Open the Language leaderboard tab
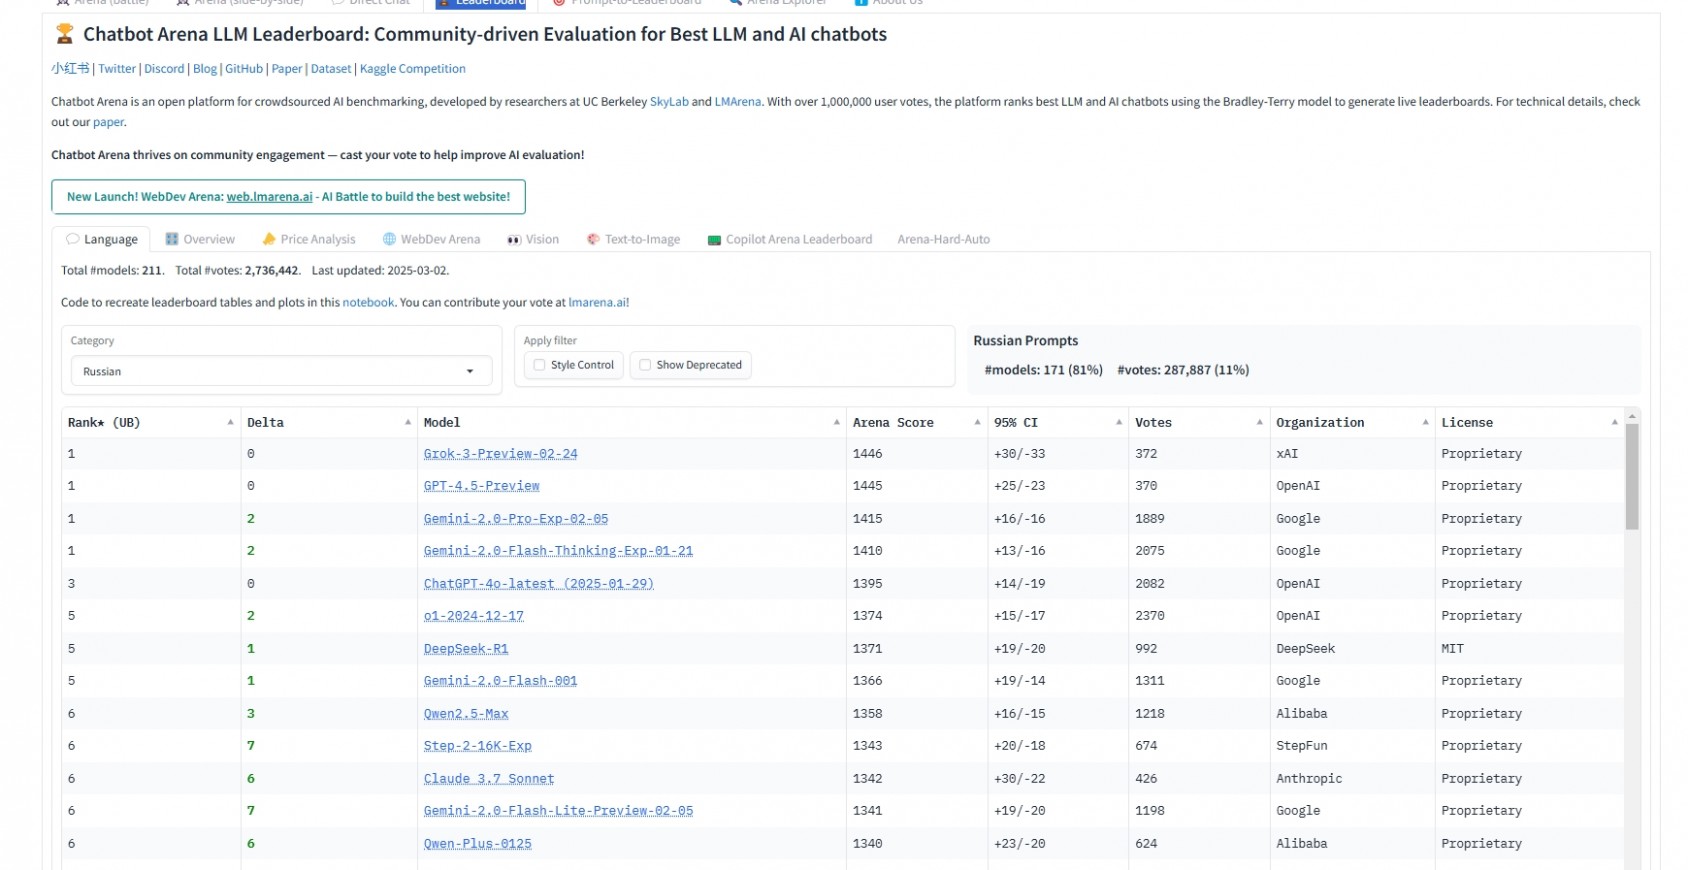 click(101, 240)
